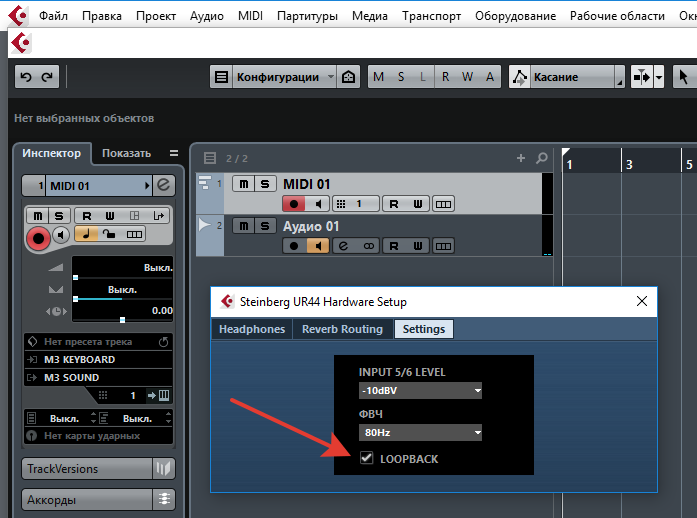Mute MIDI 01 in Inspector
Viewport: 697px width, 518px height.
point(38,216)
